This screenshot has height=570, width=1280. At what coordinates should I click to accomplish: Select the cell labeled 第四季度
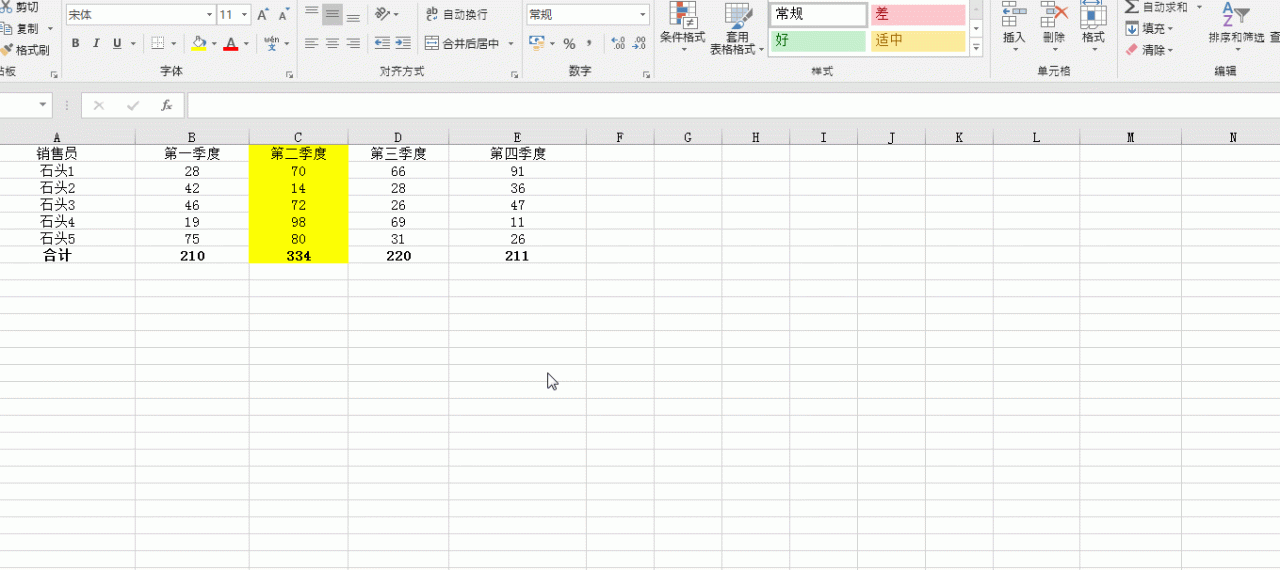click(517, 154)
